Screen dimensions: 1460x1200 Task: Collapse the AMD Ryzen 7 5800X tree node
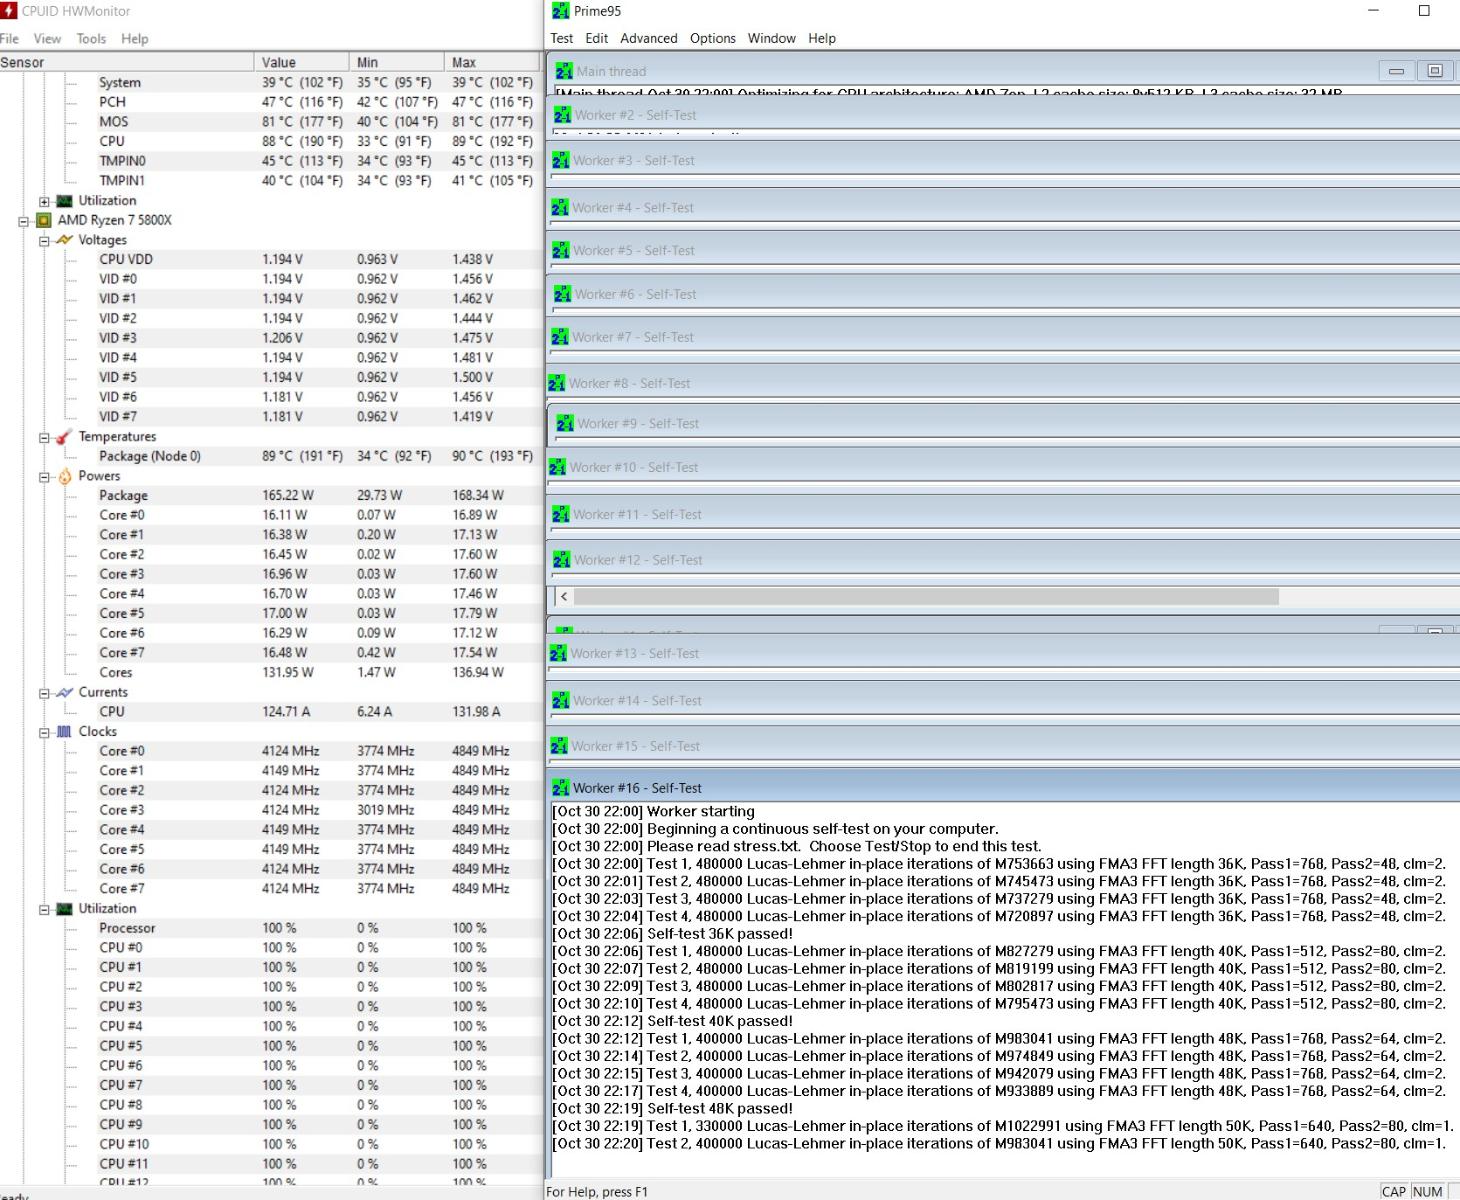[x=24, y=221]
